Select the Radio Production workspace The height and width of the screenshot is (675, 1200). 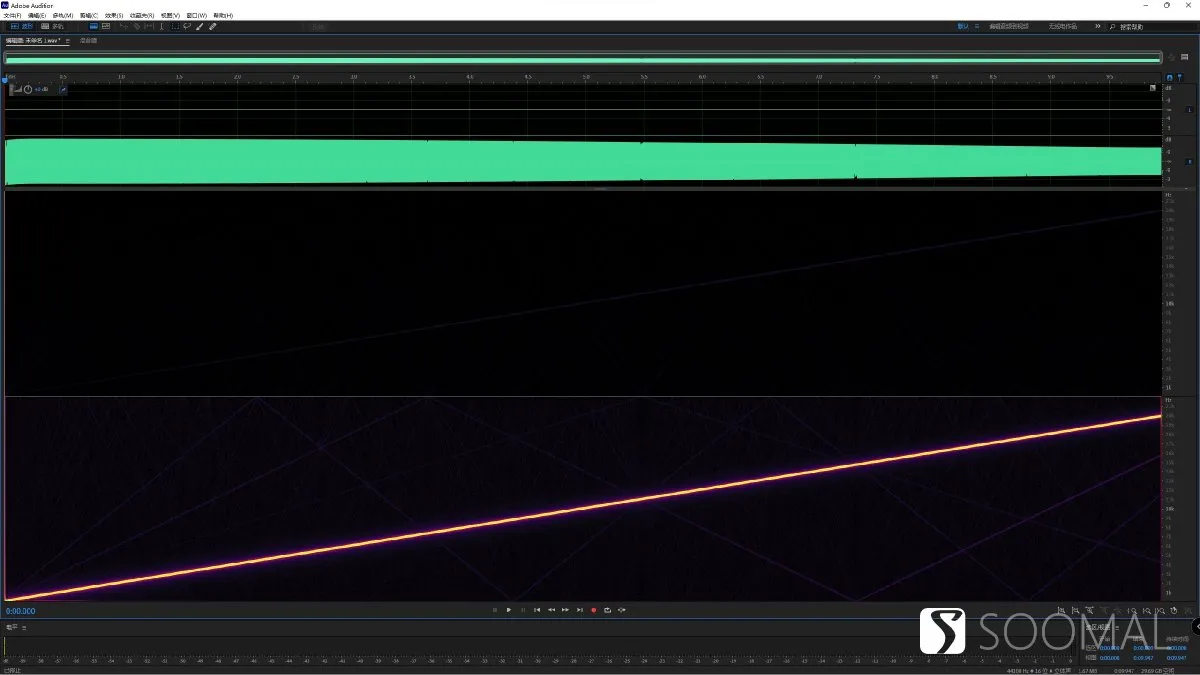(1063, 27)
